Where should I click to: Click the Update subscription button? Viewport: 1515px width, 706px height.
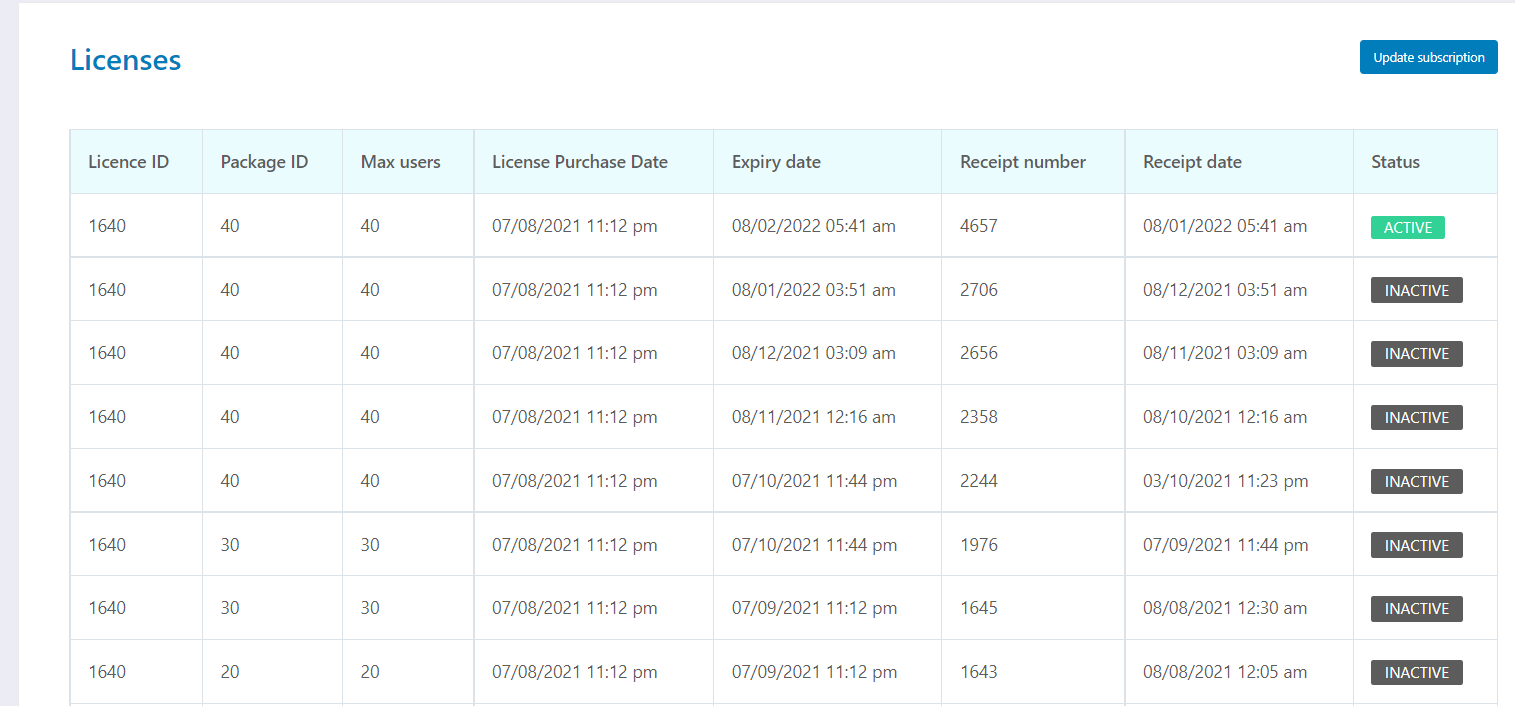(1428, 57)
